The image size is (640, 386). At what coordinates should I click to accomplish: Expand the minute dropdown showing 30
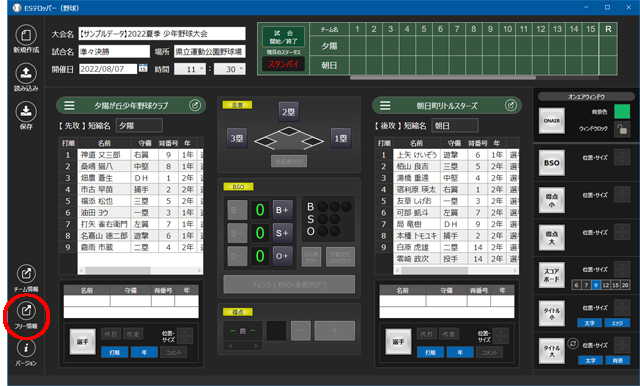pyautogui.click(x=230, y=69)
